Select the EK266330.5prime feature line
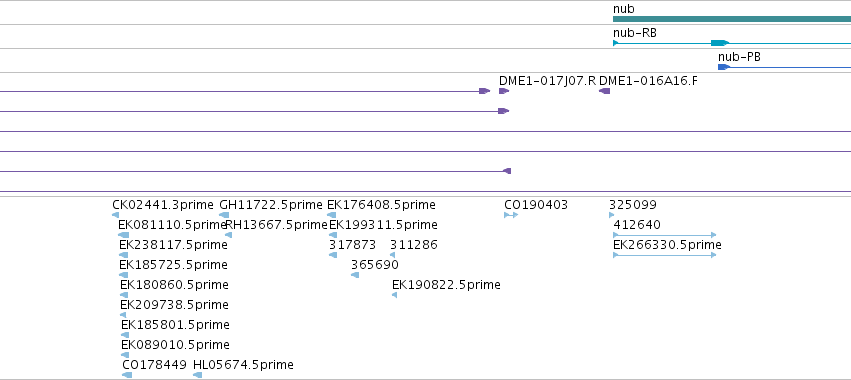Image resolution: width=851 pixels, height=380 pixels. 664,255
